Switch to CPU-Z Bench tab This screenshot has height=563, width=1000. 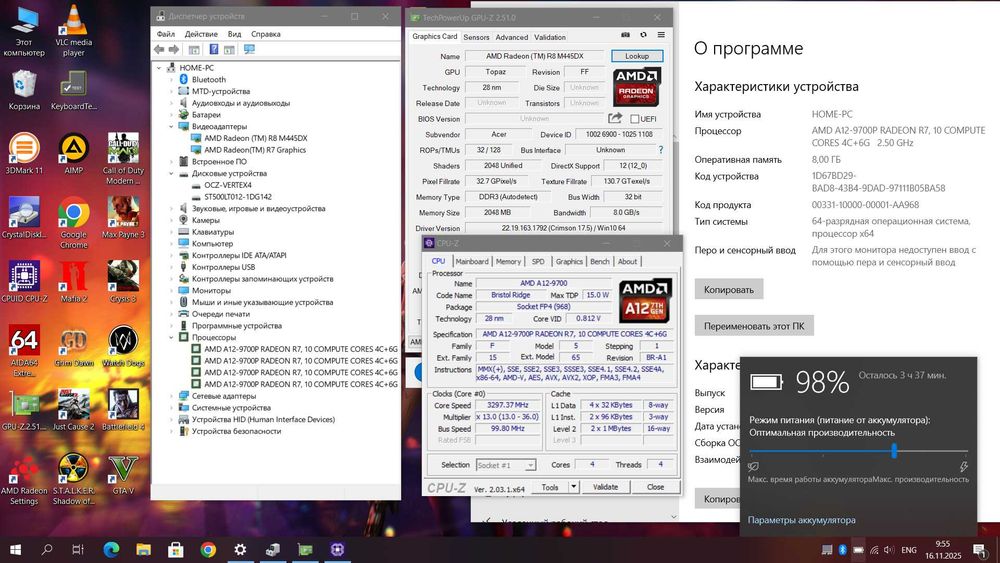tap(599, 261)
